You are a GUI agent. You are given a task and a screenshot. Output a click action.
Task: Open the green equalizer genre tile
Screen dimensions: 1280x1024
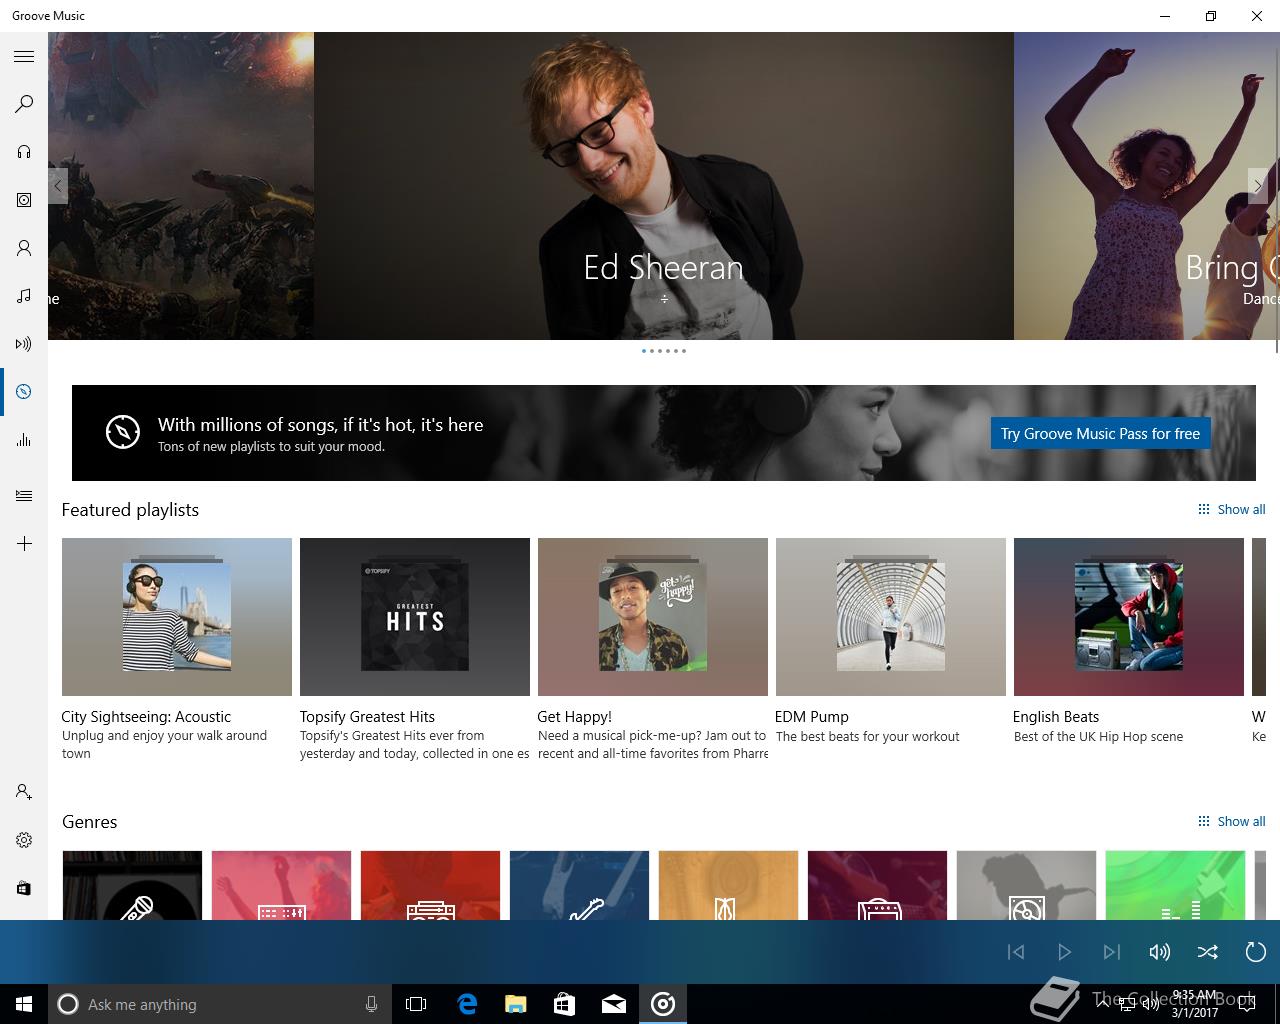1175,885
